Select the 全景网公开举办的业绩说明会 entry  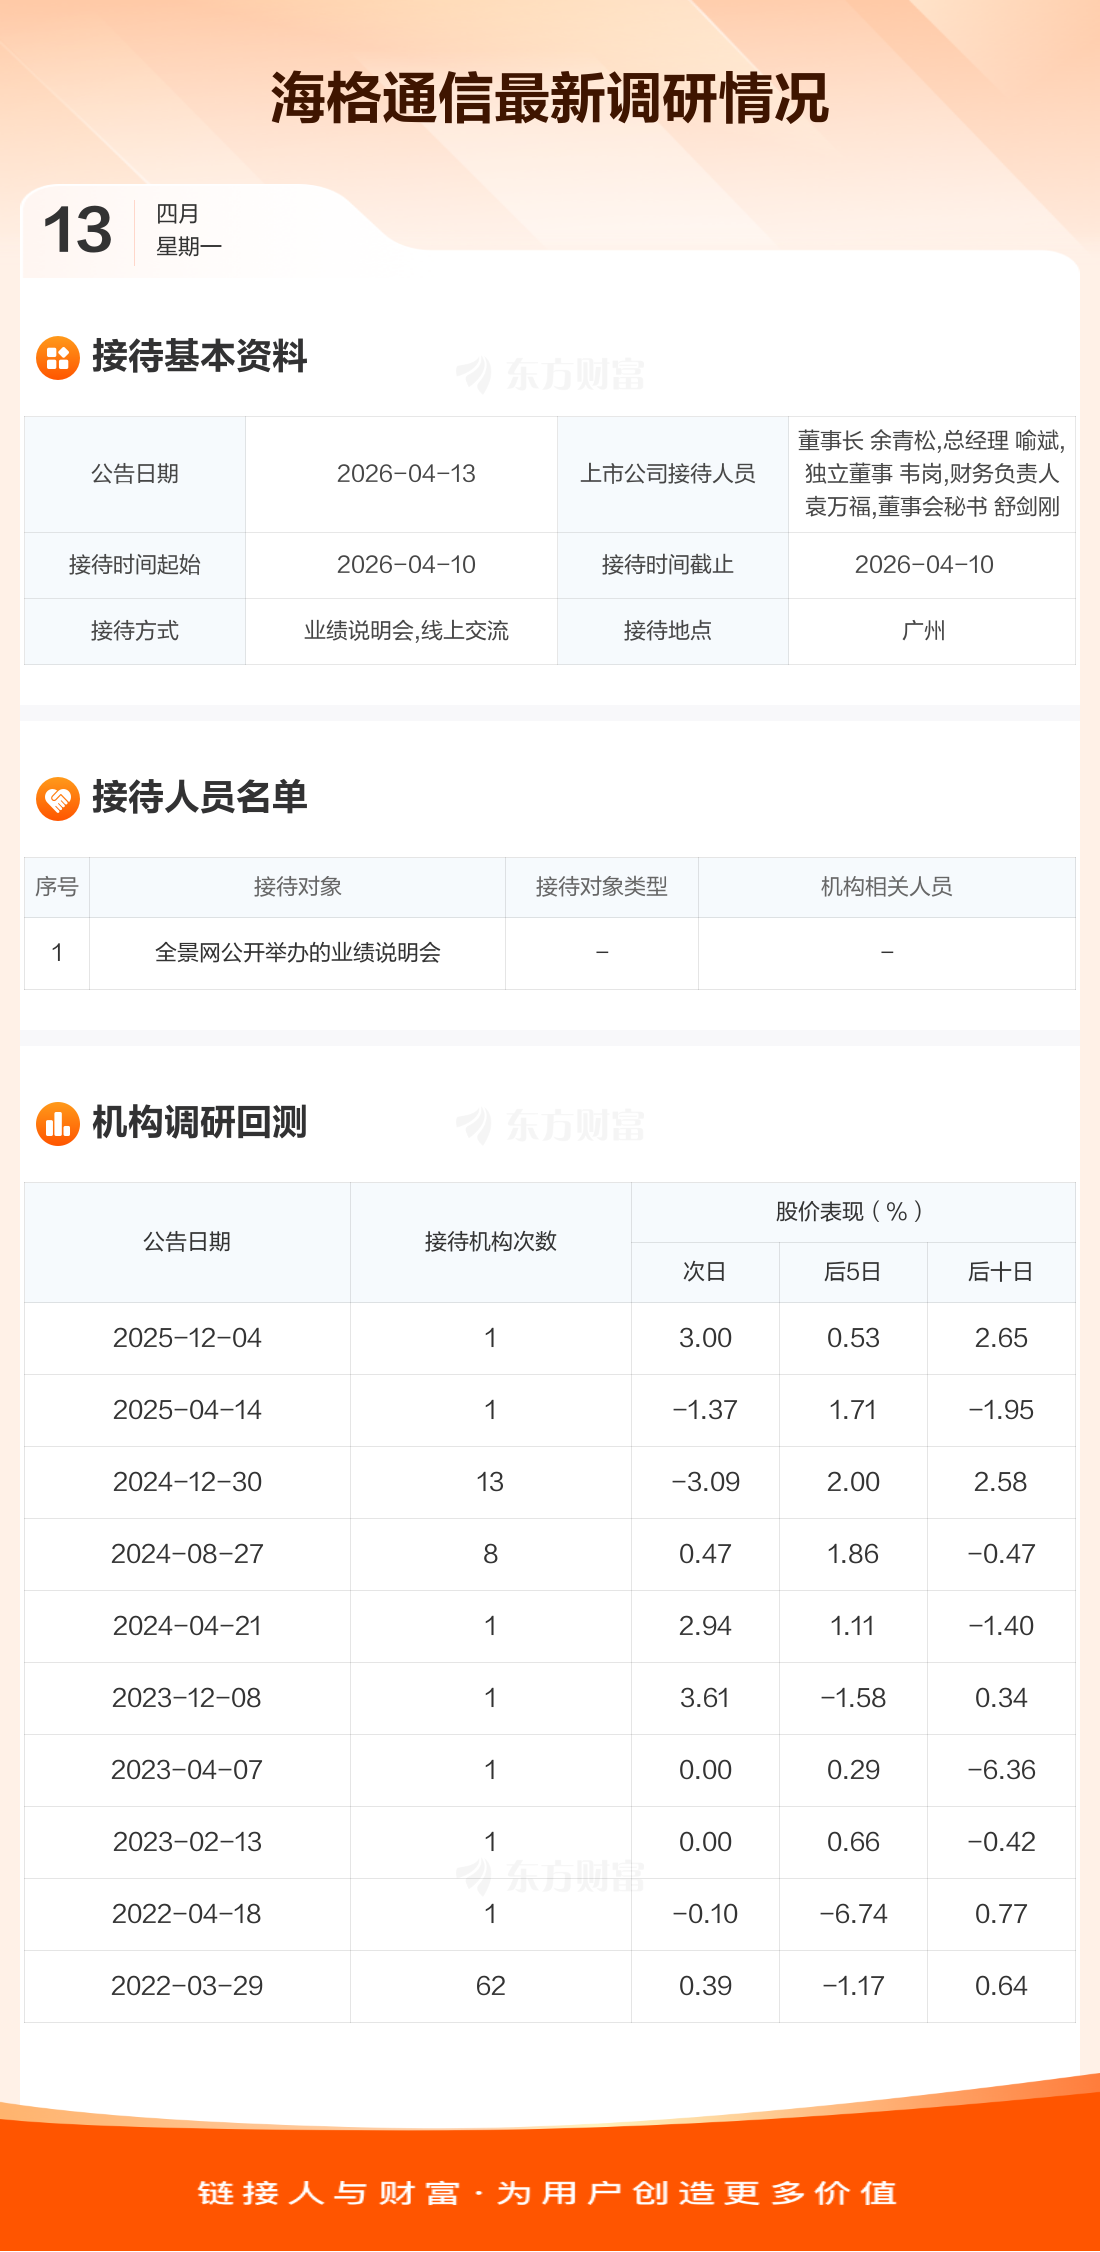(297, 953)
